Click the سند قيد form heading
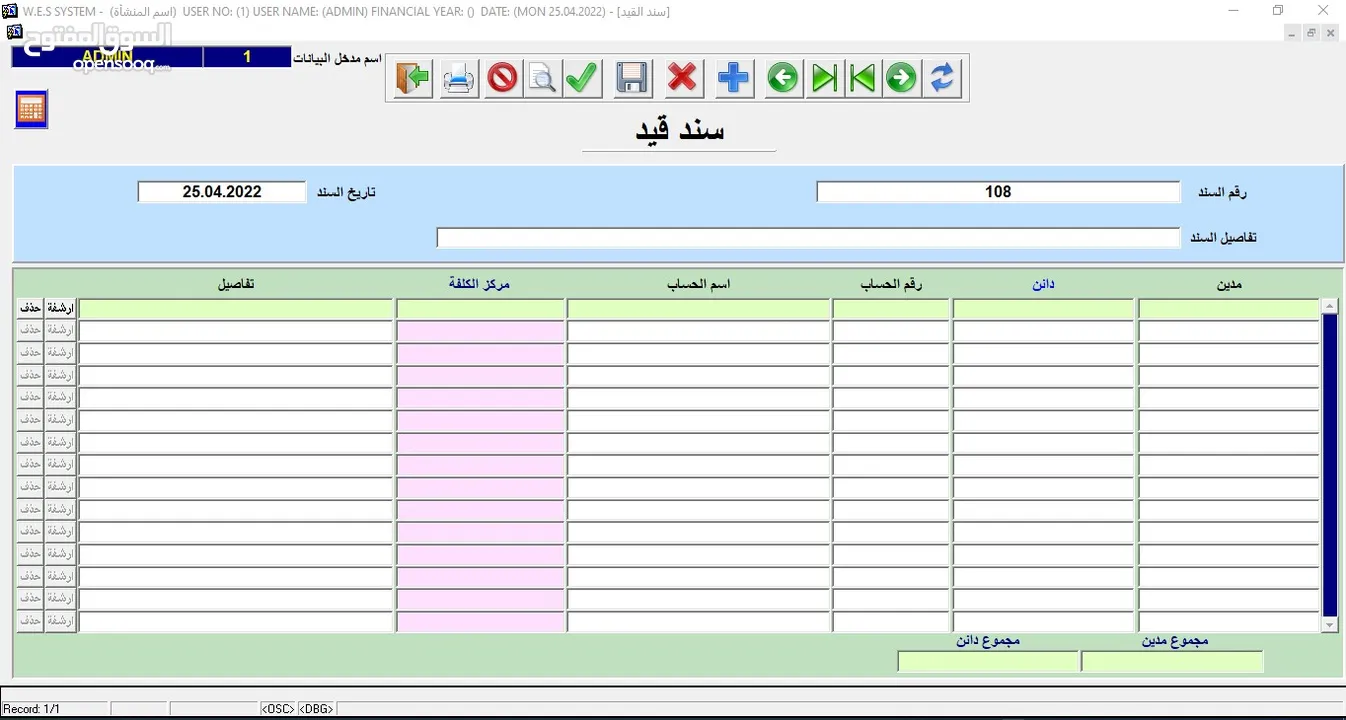 point(680,130)
